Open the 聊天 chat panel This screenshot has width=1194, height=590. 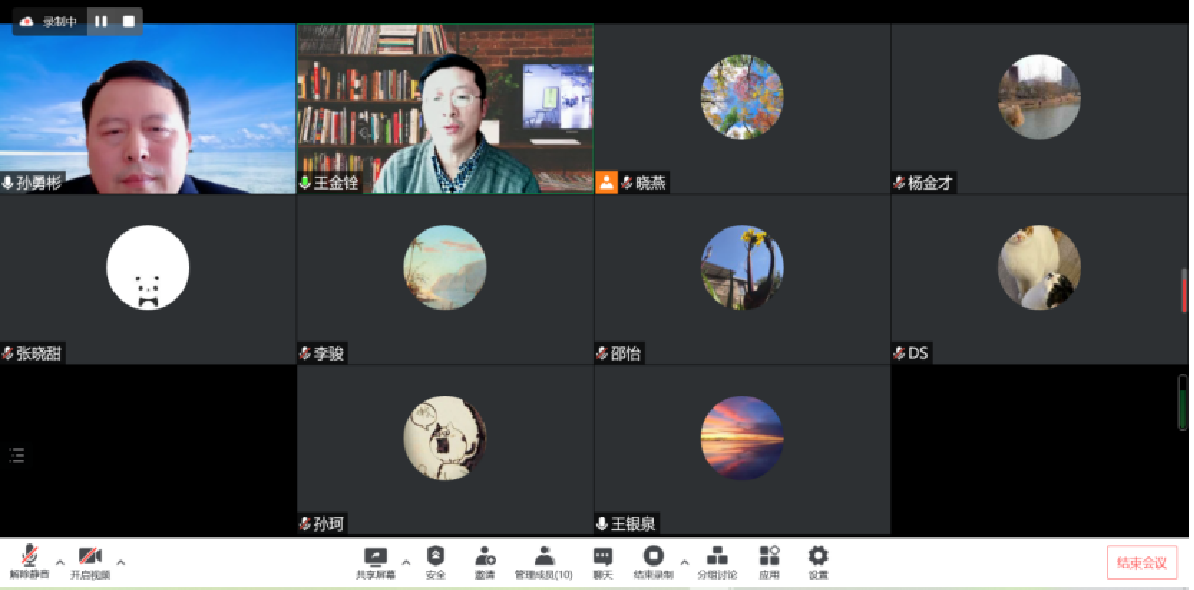pyautogui.click(x=602, y=561)
